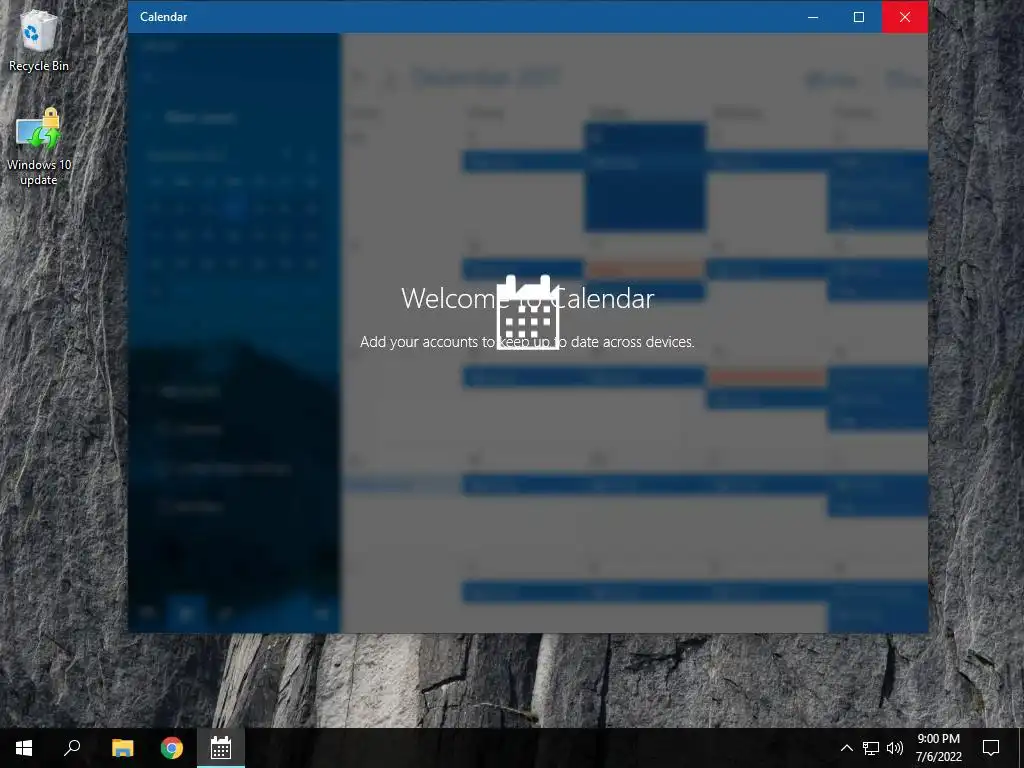Open the Windows 10 update desktop icon
This screenshot has width=1024, height=768.
coord(39,147)
